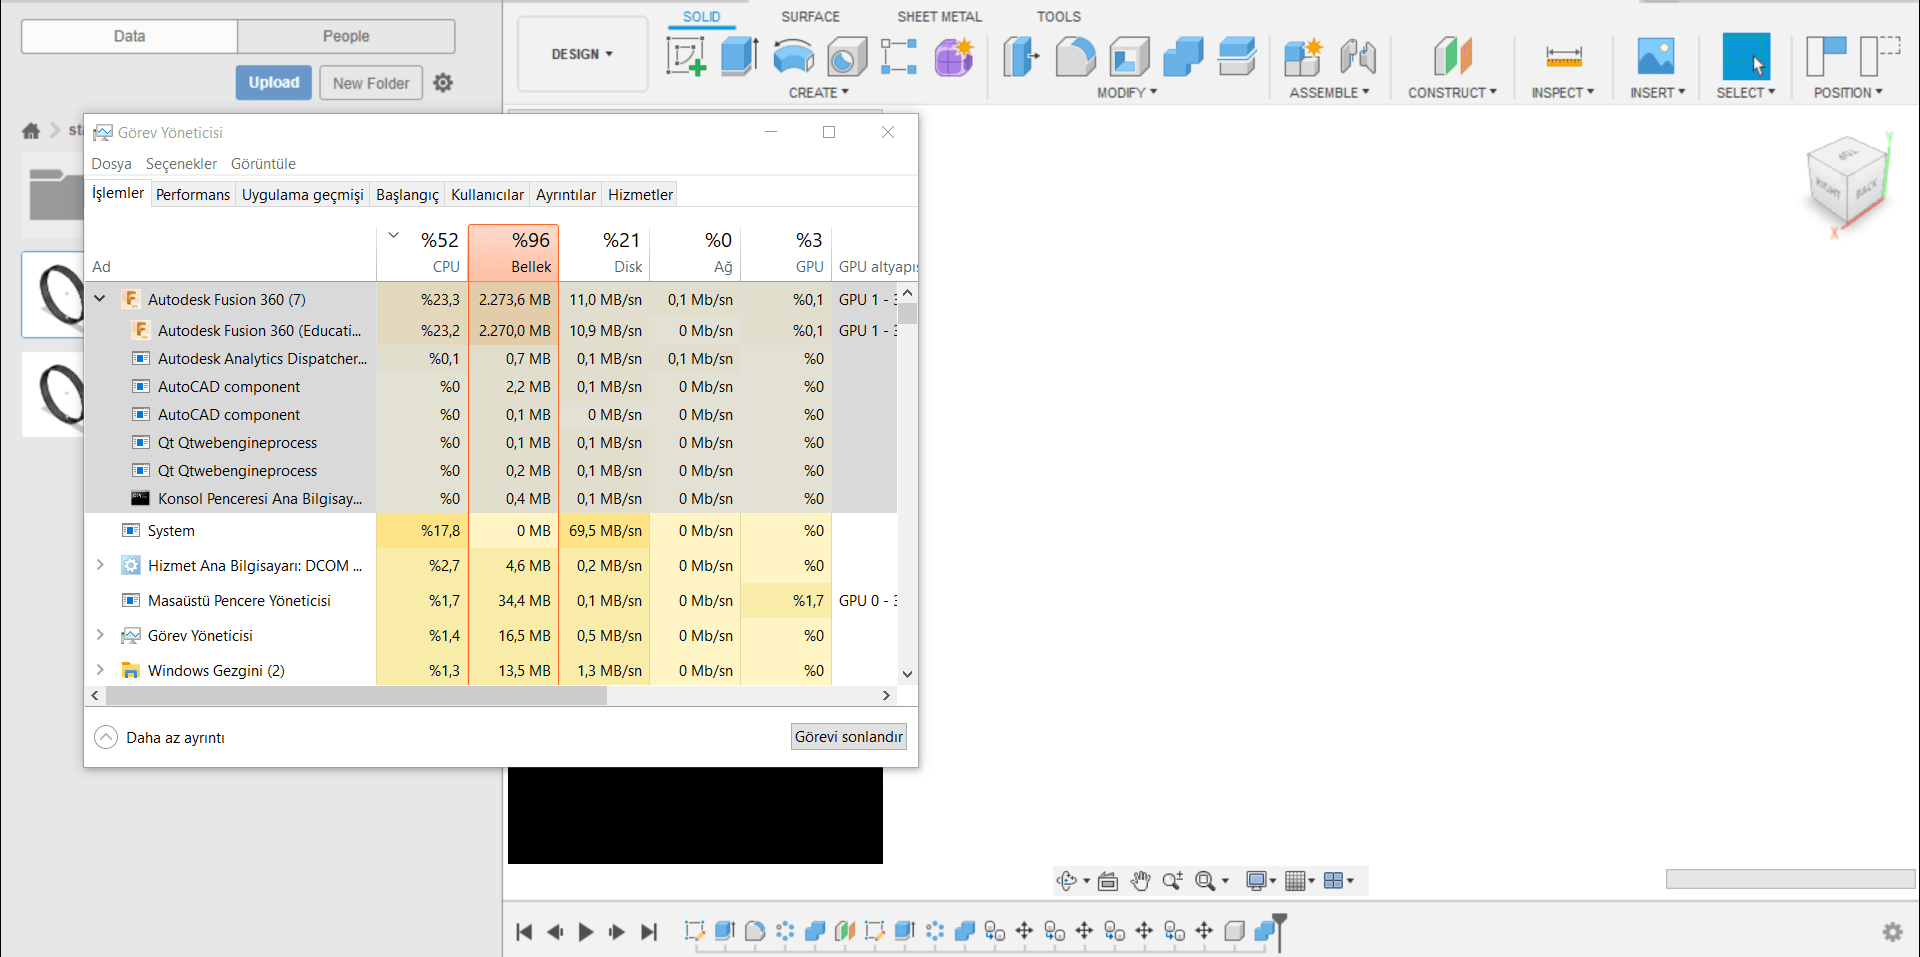Click the Look At navigation icon
Screen dimensions: 1920x957
(x=1107, y=881)
